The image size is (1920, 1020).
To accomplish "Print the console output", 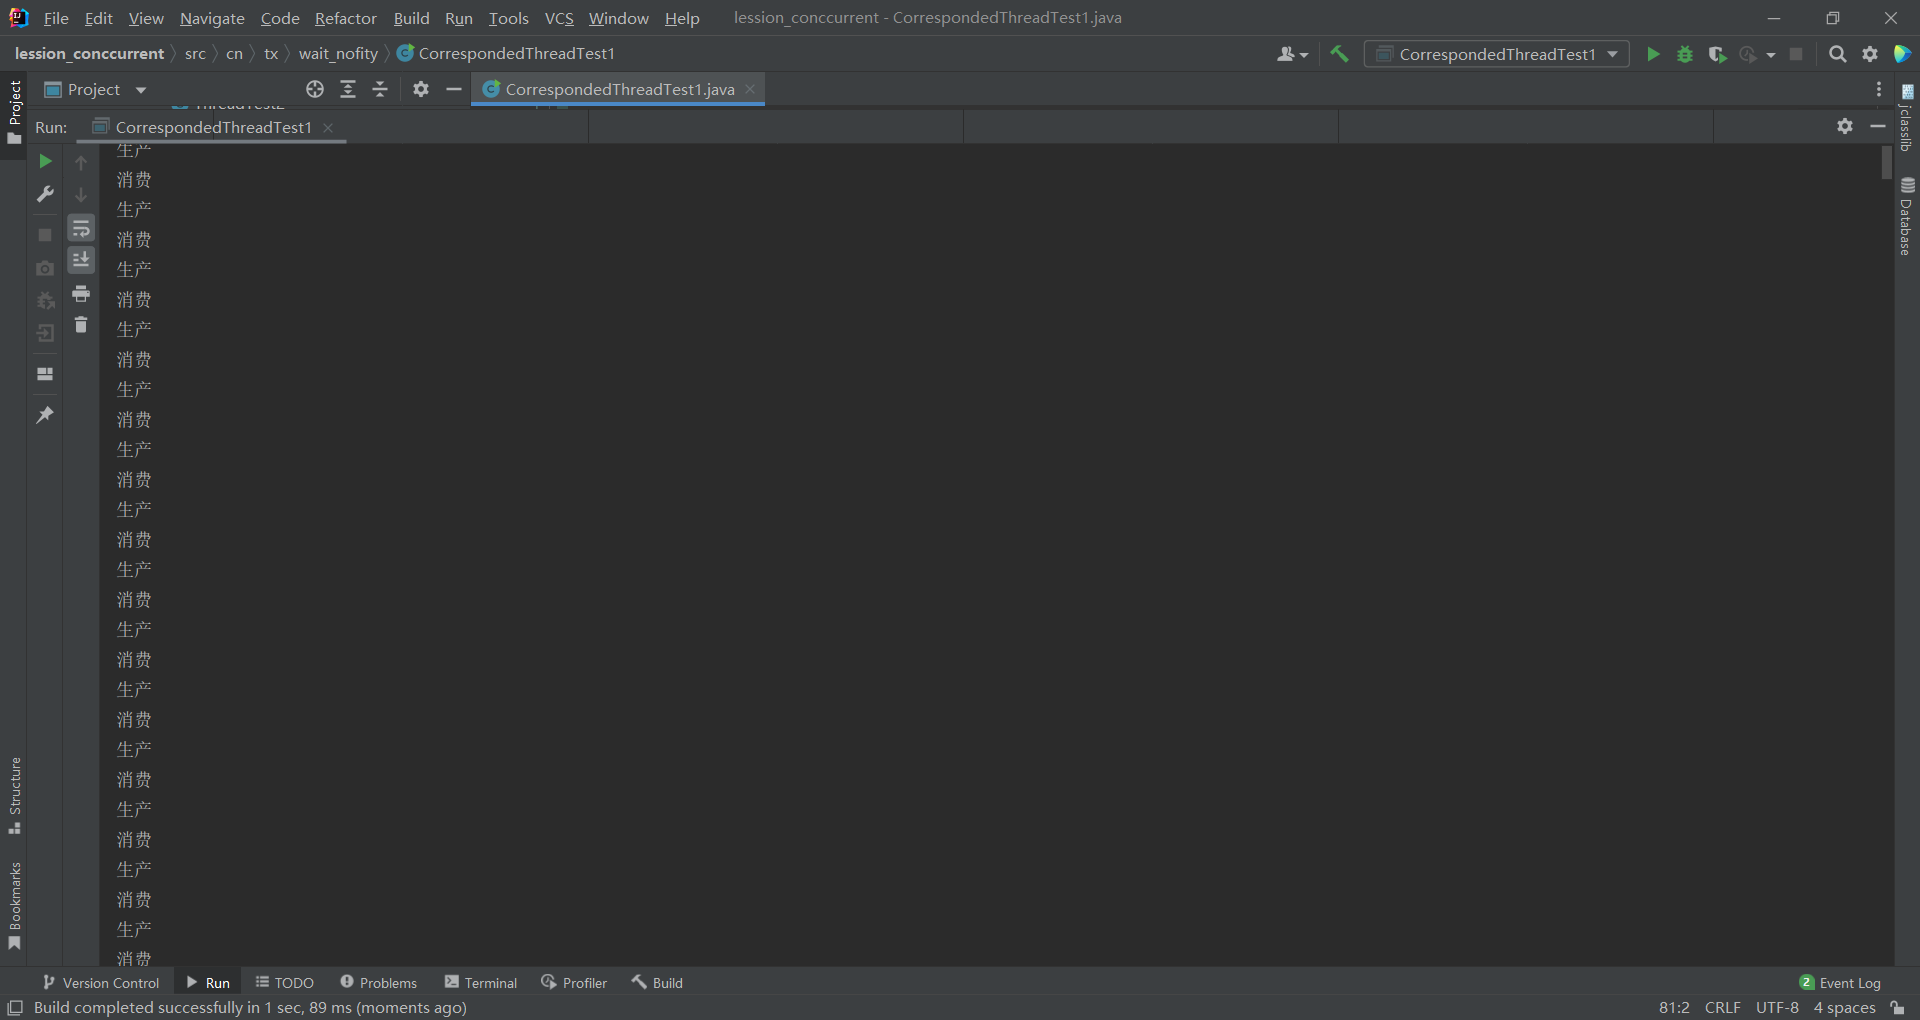I will (x=81, y=294).
